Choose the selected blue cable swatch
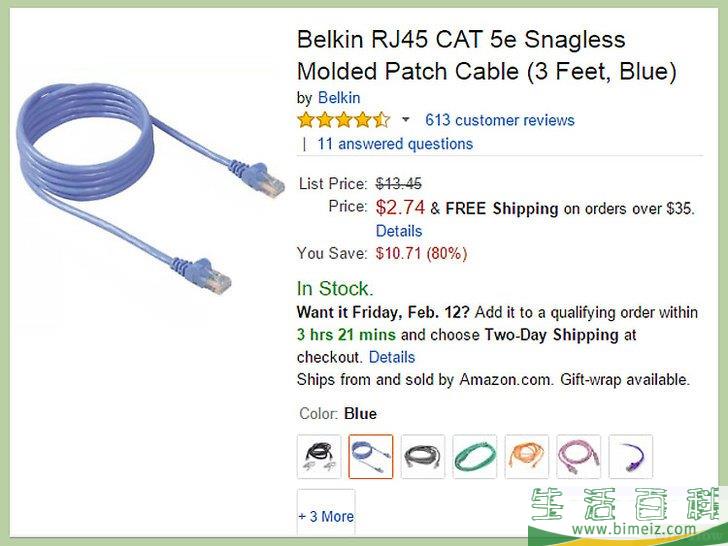The width and height of the screenshot is (728, 546). (371, 457)
